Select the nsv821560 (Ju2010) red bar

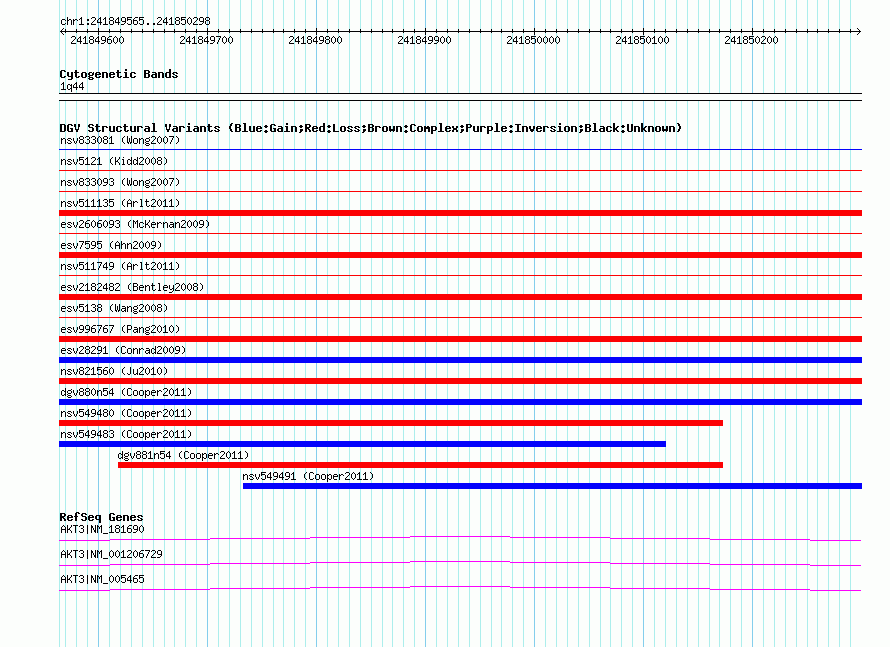(460, 381)
